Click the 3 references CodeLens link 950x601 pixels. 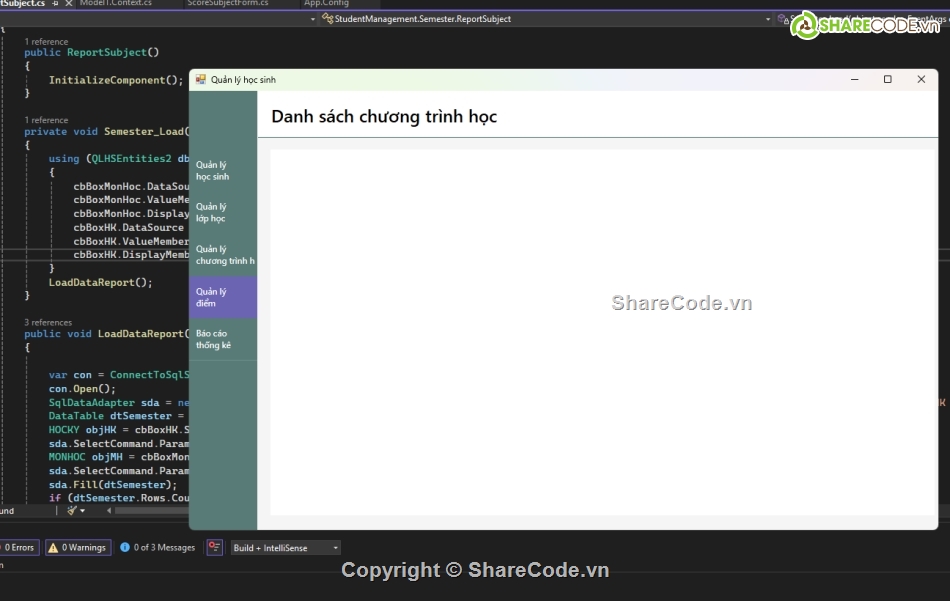(x=48, y=322)
